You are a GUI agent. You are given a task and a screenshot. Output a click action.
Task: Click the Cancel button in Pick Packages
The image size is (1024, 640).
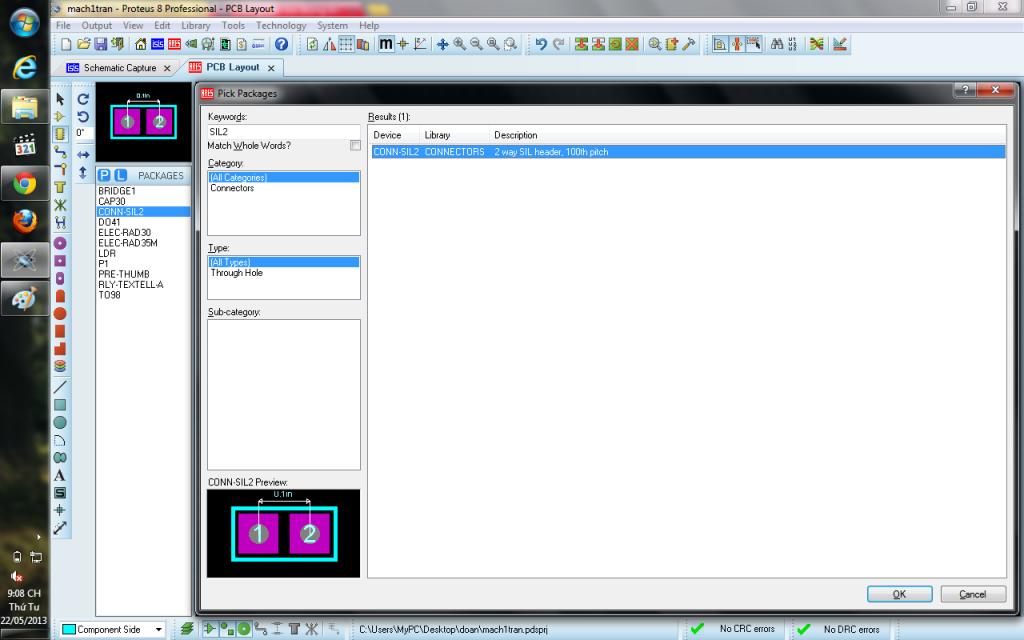point(972,594)
